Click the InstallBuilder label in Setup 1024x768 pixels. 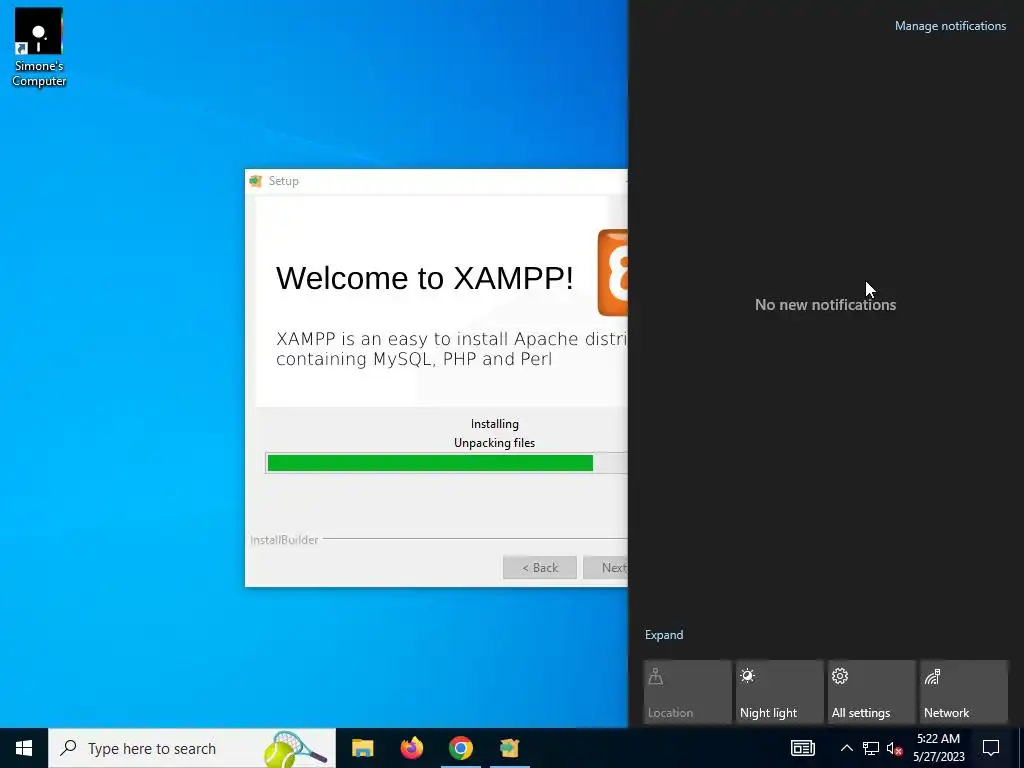coord(284,540)
